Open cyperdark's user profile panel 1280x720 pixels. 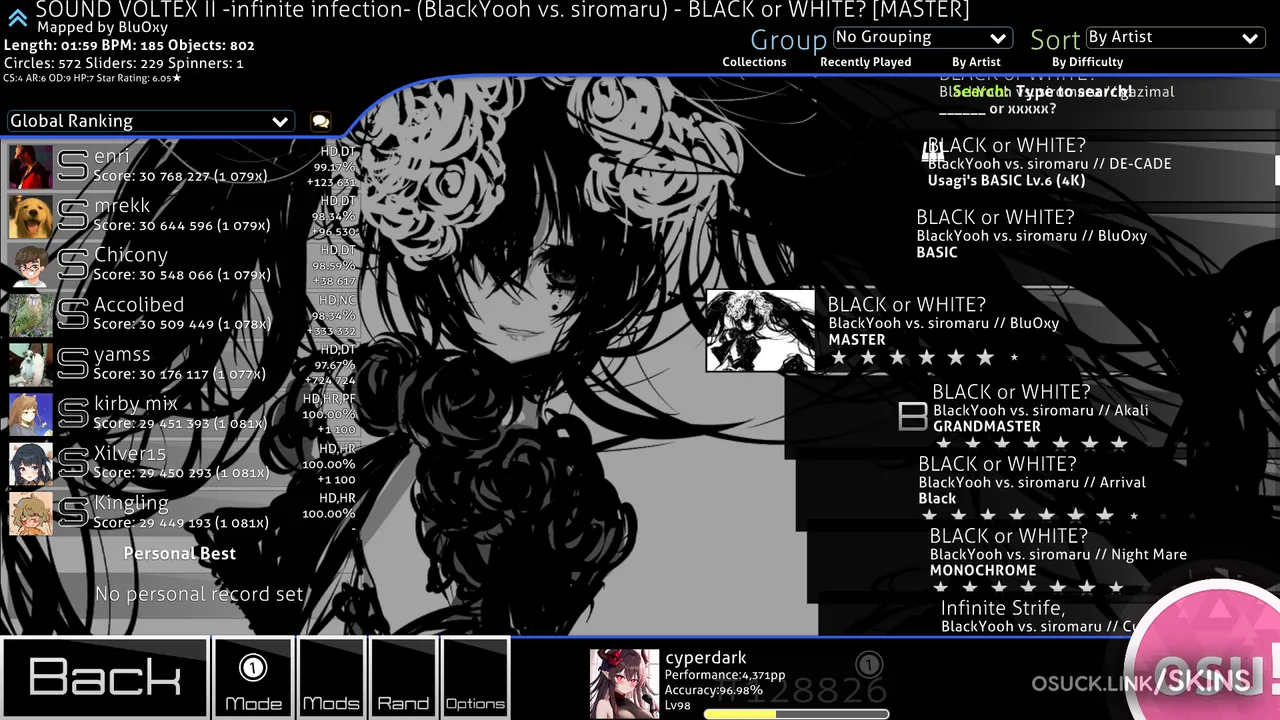tap(740, 684)
